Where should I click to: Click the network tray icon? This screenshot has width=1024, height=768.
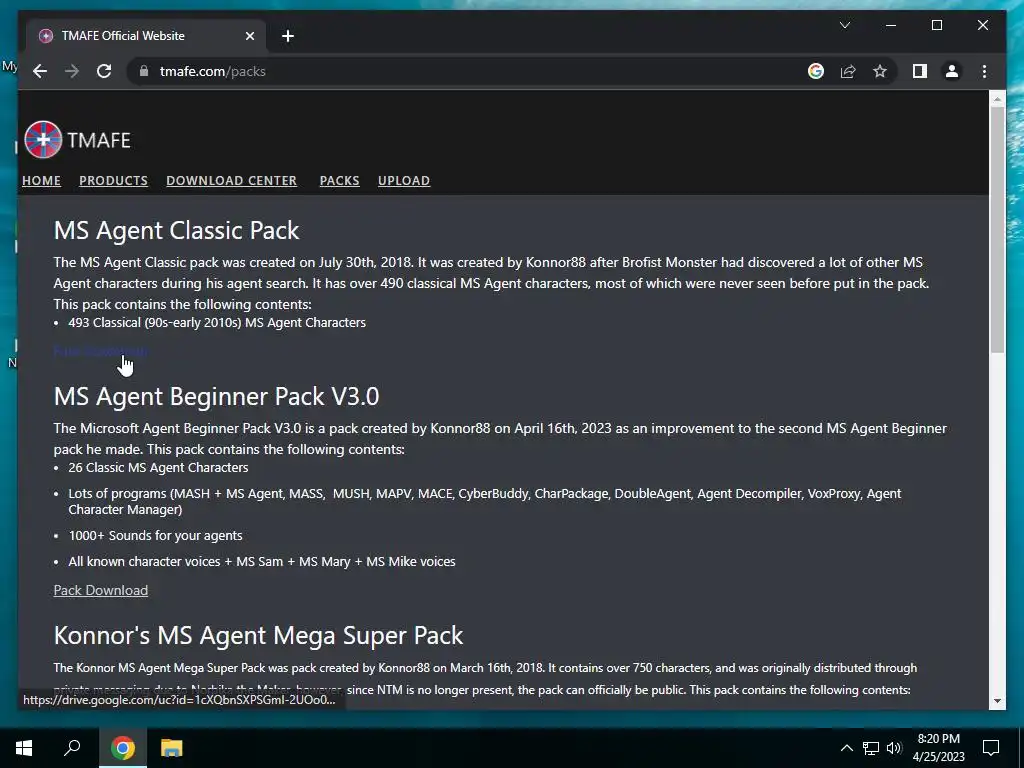[871, 748]
